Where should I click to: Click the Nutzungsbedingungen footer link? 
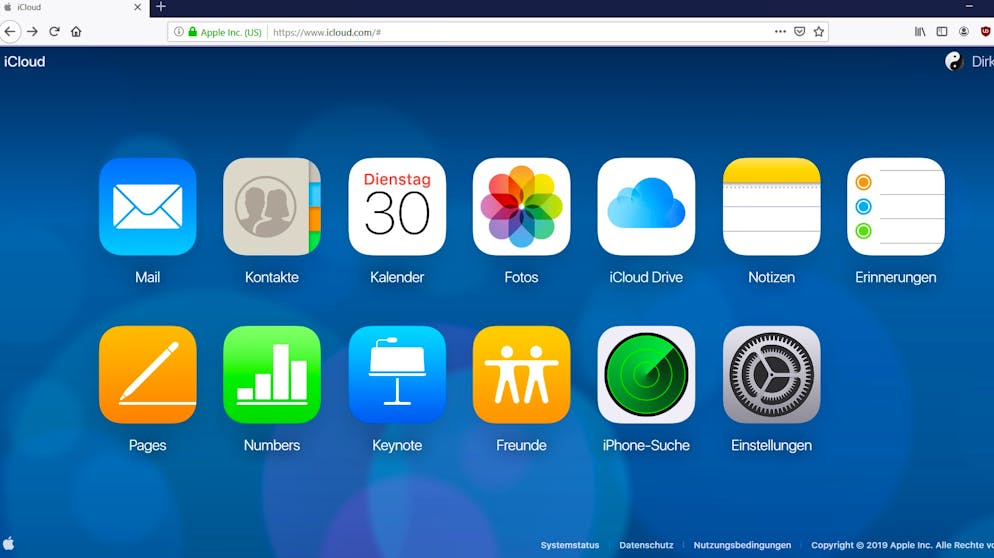click(742, 545)
